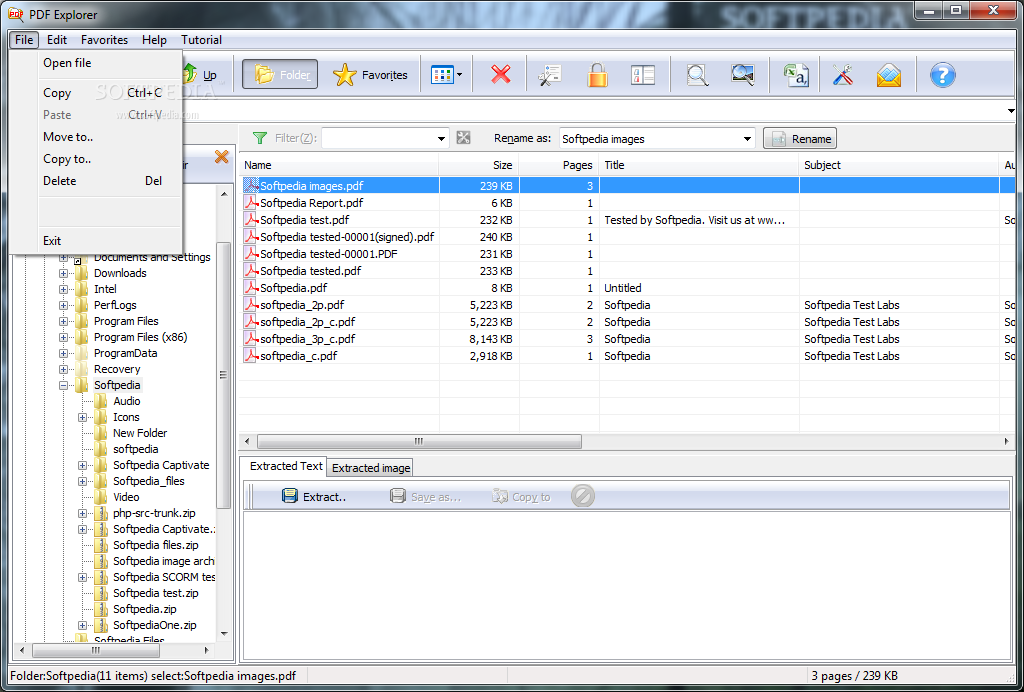Click the Extract.. button with the blue disk icon
The width and height of the screenshot is (1024, 692).
pyautogui.click(x=314, y=497)
